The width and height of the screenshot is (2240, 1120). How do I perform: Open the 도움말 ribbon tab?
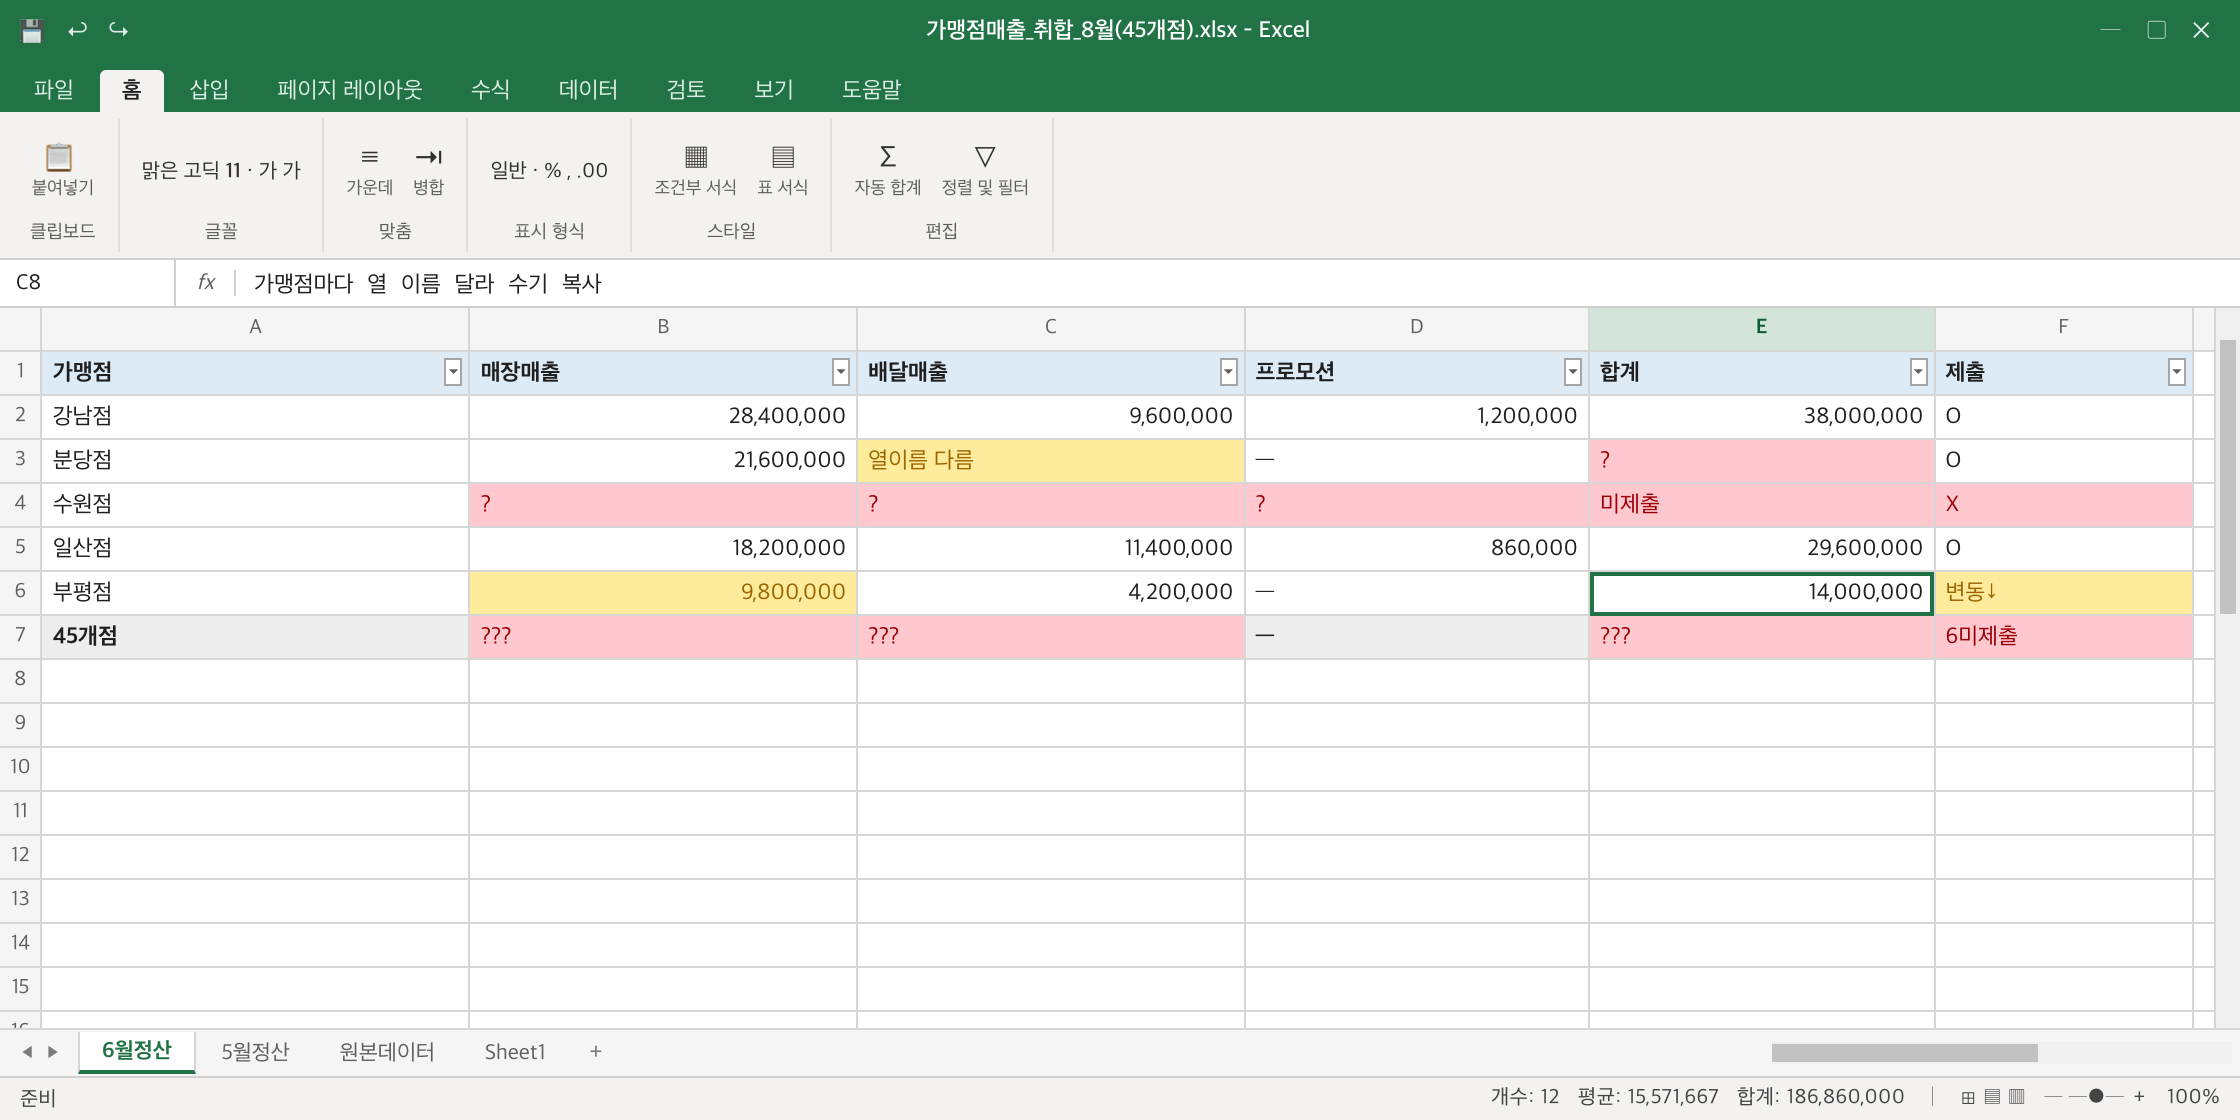tap(871, 90)
